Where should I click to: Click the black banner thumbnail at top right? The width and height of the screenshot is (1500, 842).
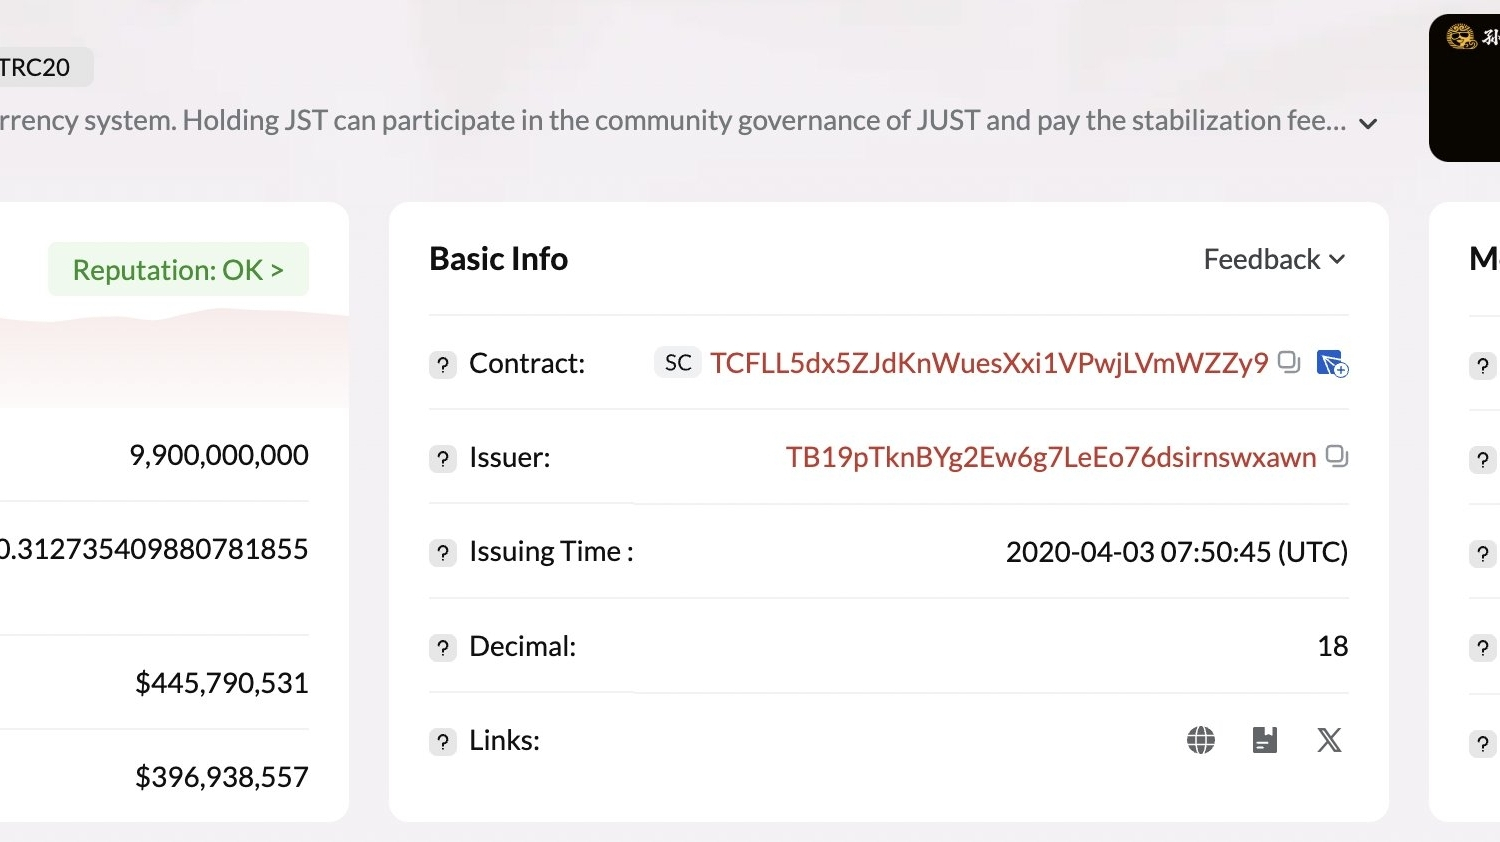pos(1466,88)
